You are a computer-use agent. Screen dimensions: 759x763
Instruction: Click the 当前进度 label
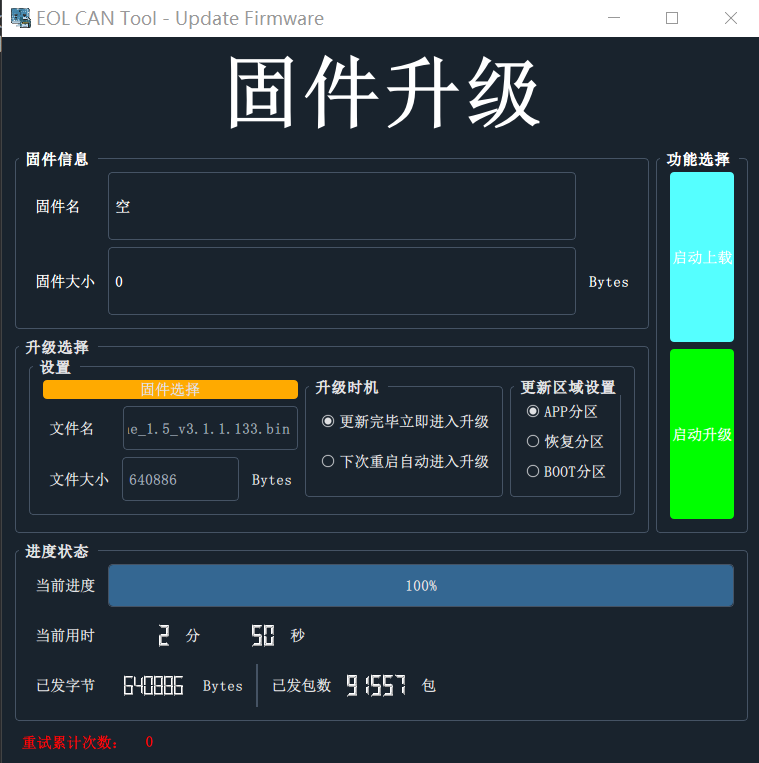[65, 586]
